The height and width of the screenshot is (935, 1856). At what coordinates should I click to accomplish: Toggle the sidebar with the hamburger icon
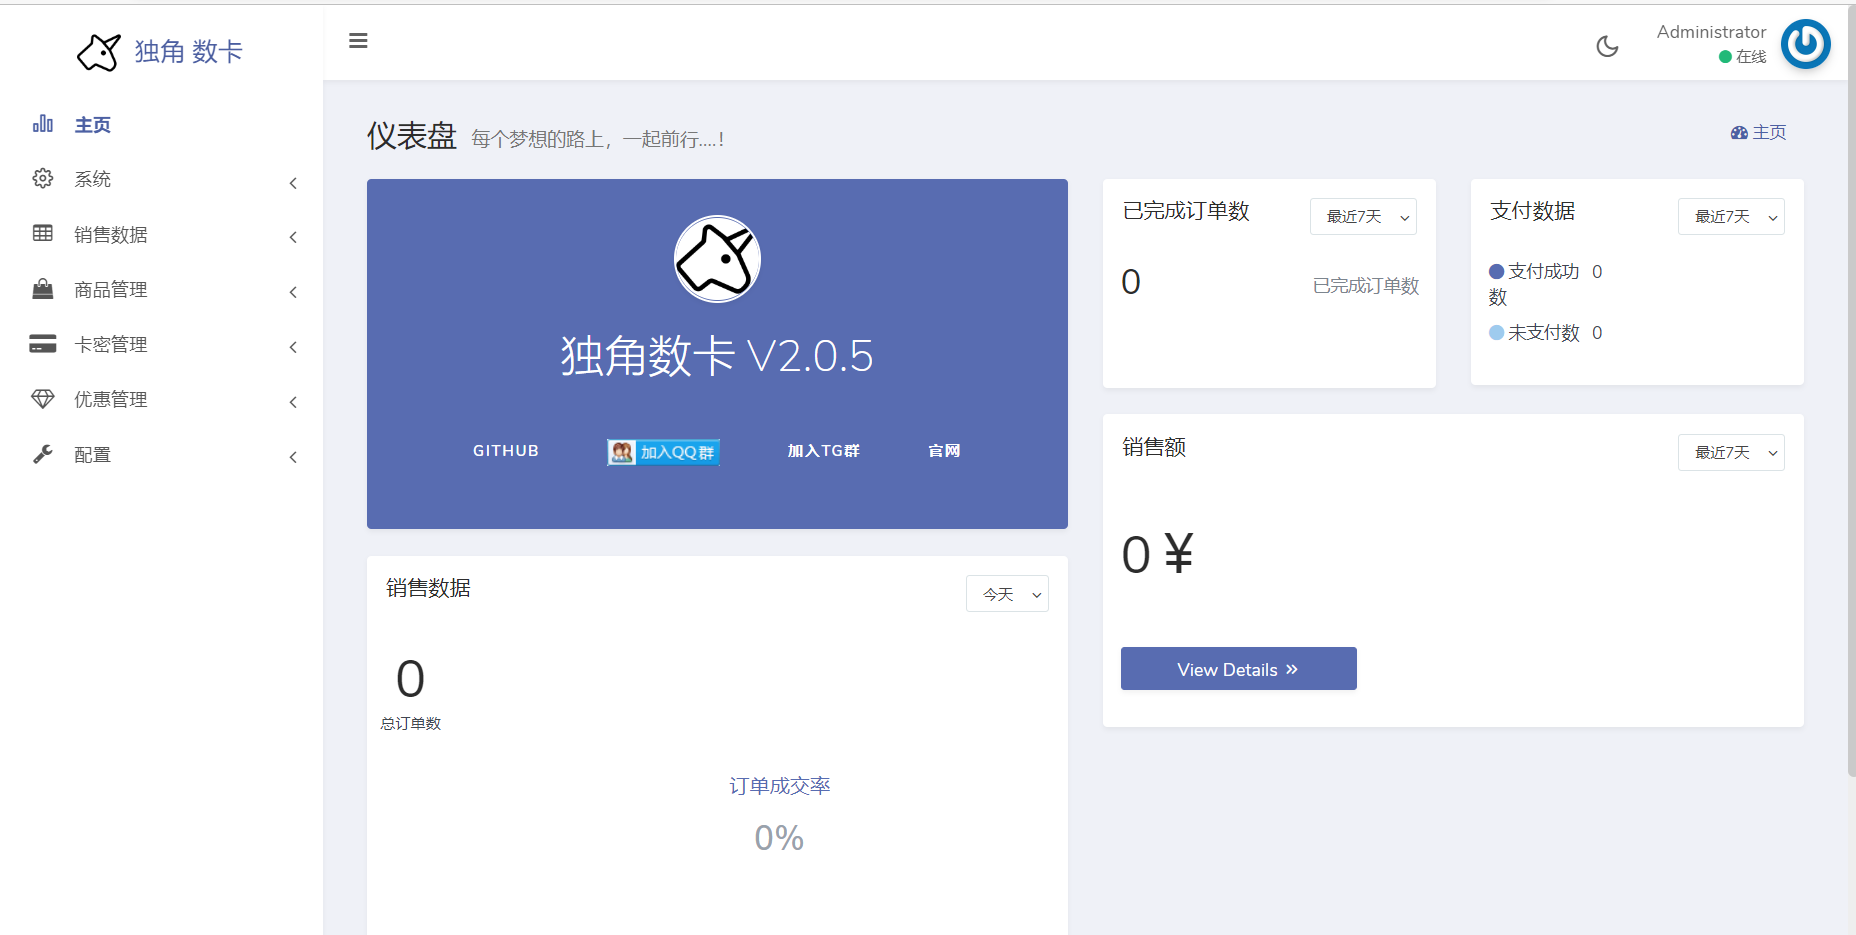tap(358, 41)
